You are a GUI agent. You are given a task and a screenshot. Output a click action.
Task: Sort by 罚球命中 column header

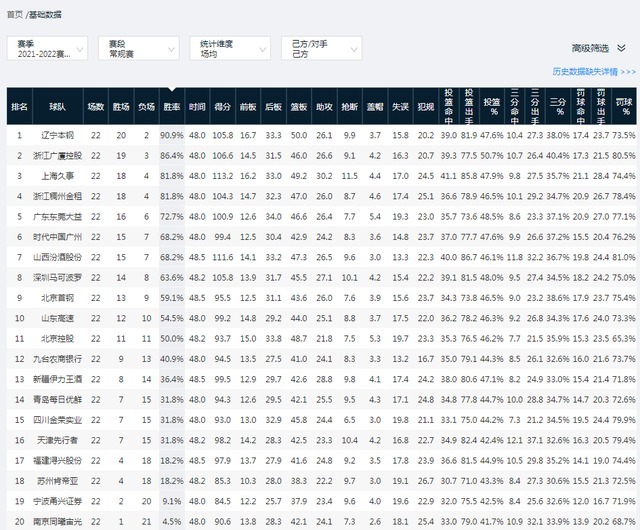580,107
